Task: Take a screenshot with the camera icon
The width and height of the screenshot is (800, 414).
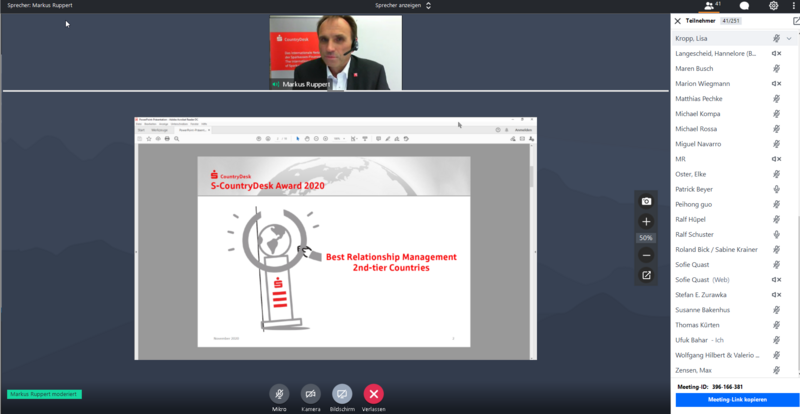Action: point(646,201)
